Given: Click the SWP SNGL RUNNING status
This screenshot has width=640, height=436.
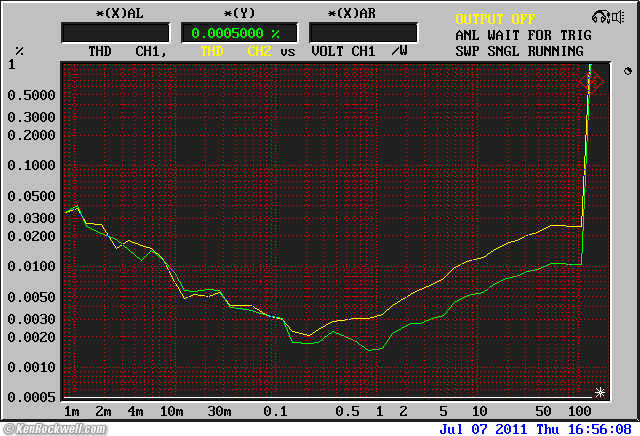Looking at the screenshot, I should pyautogui.click(x=519, y=51).
